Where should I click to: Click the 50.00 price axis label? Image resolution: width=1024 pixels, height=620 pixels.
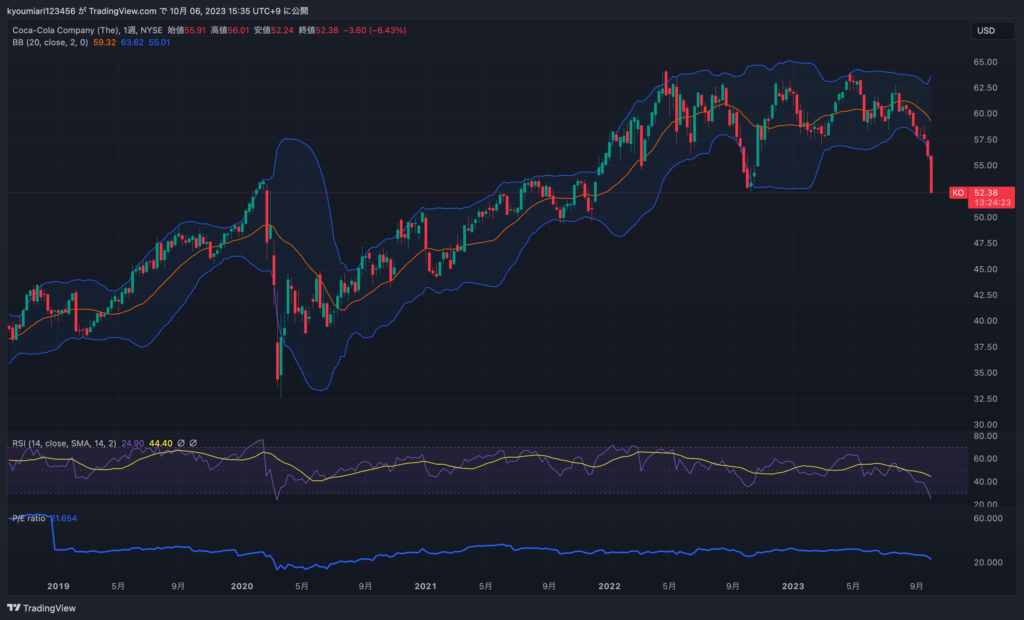click(x=985, y=218)
